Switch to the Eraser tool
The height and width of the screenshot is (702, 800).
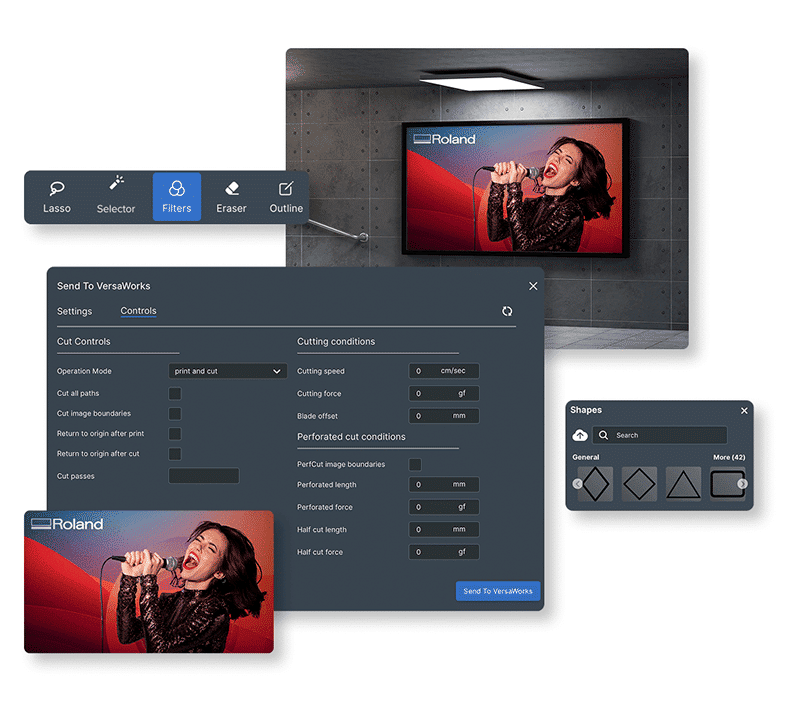[x=231, y=196]
